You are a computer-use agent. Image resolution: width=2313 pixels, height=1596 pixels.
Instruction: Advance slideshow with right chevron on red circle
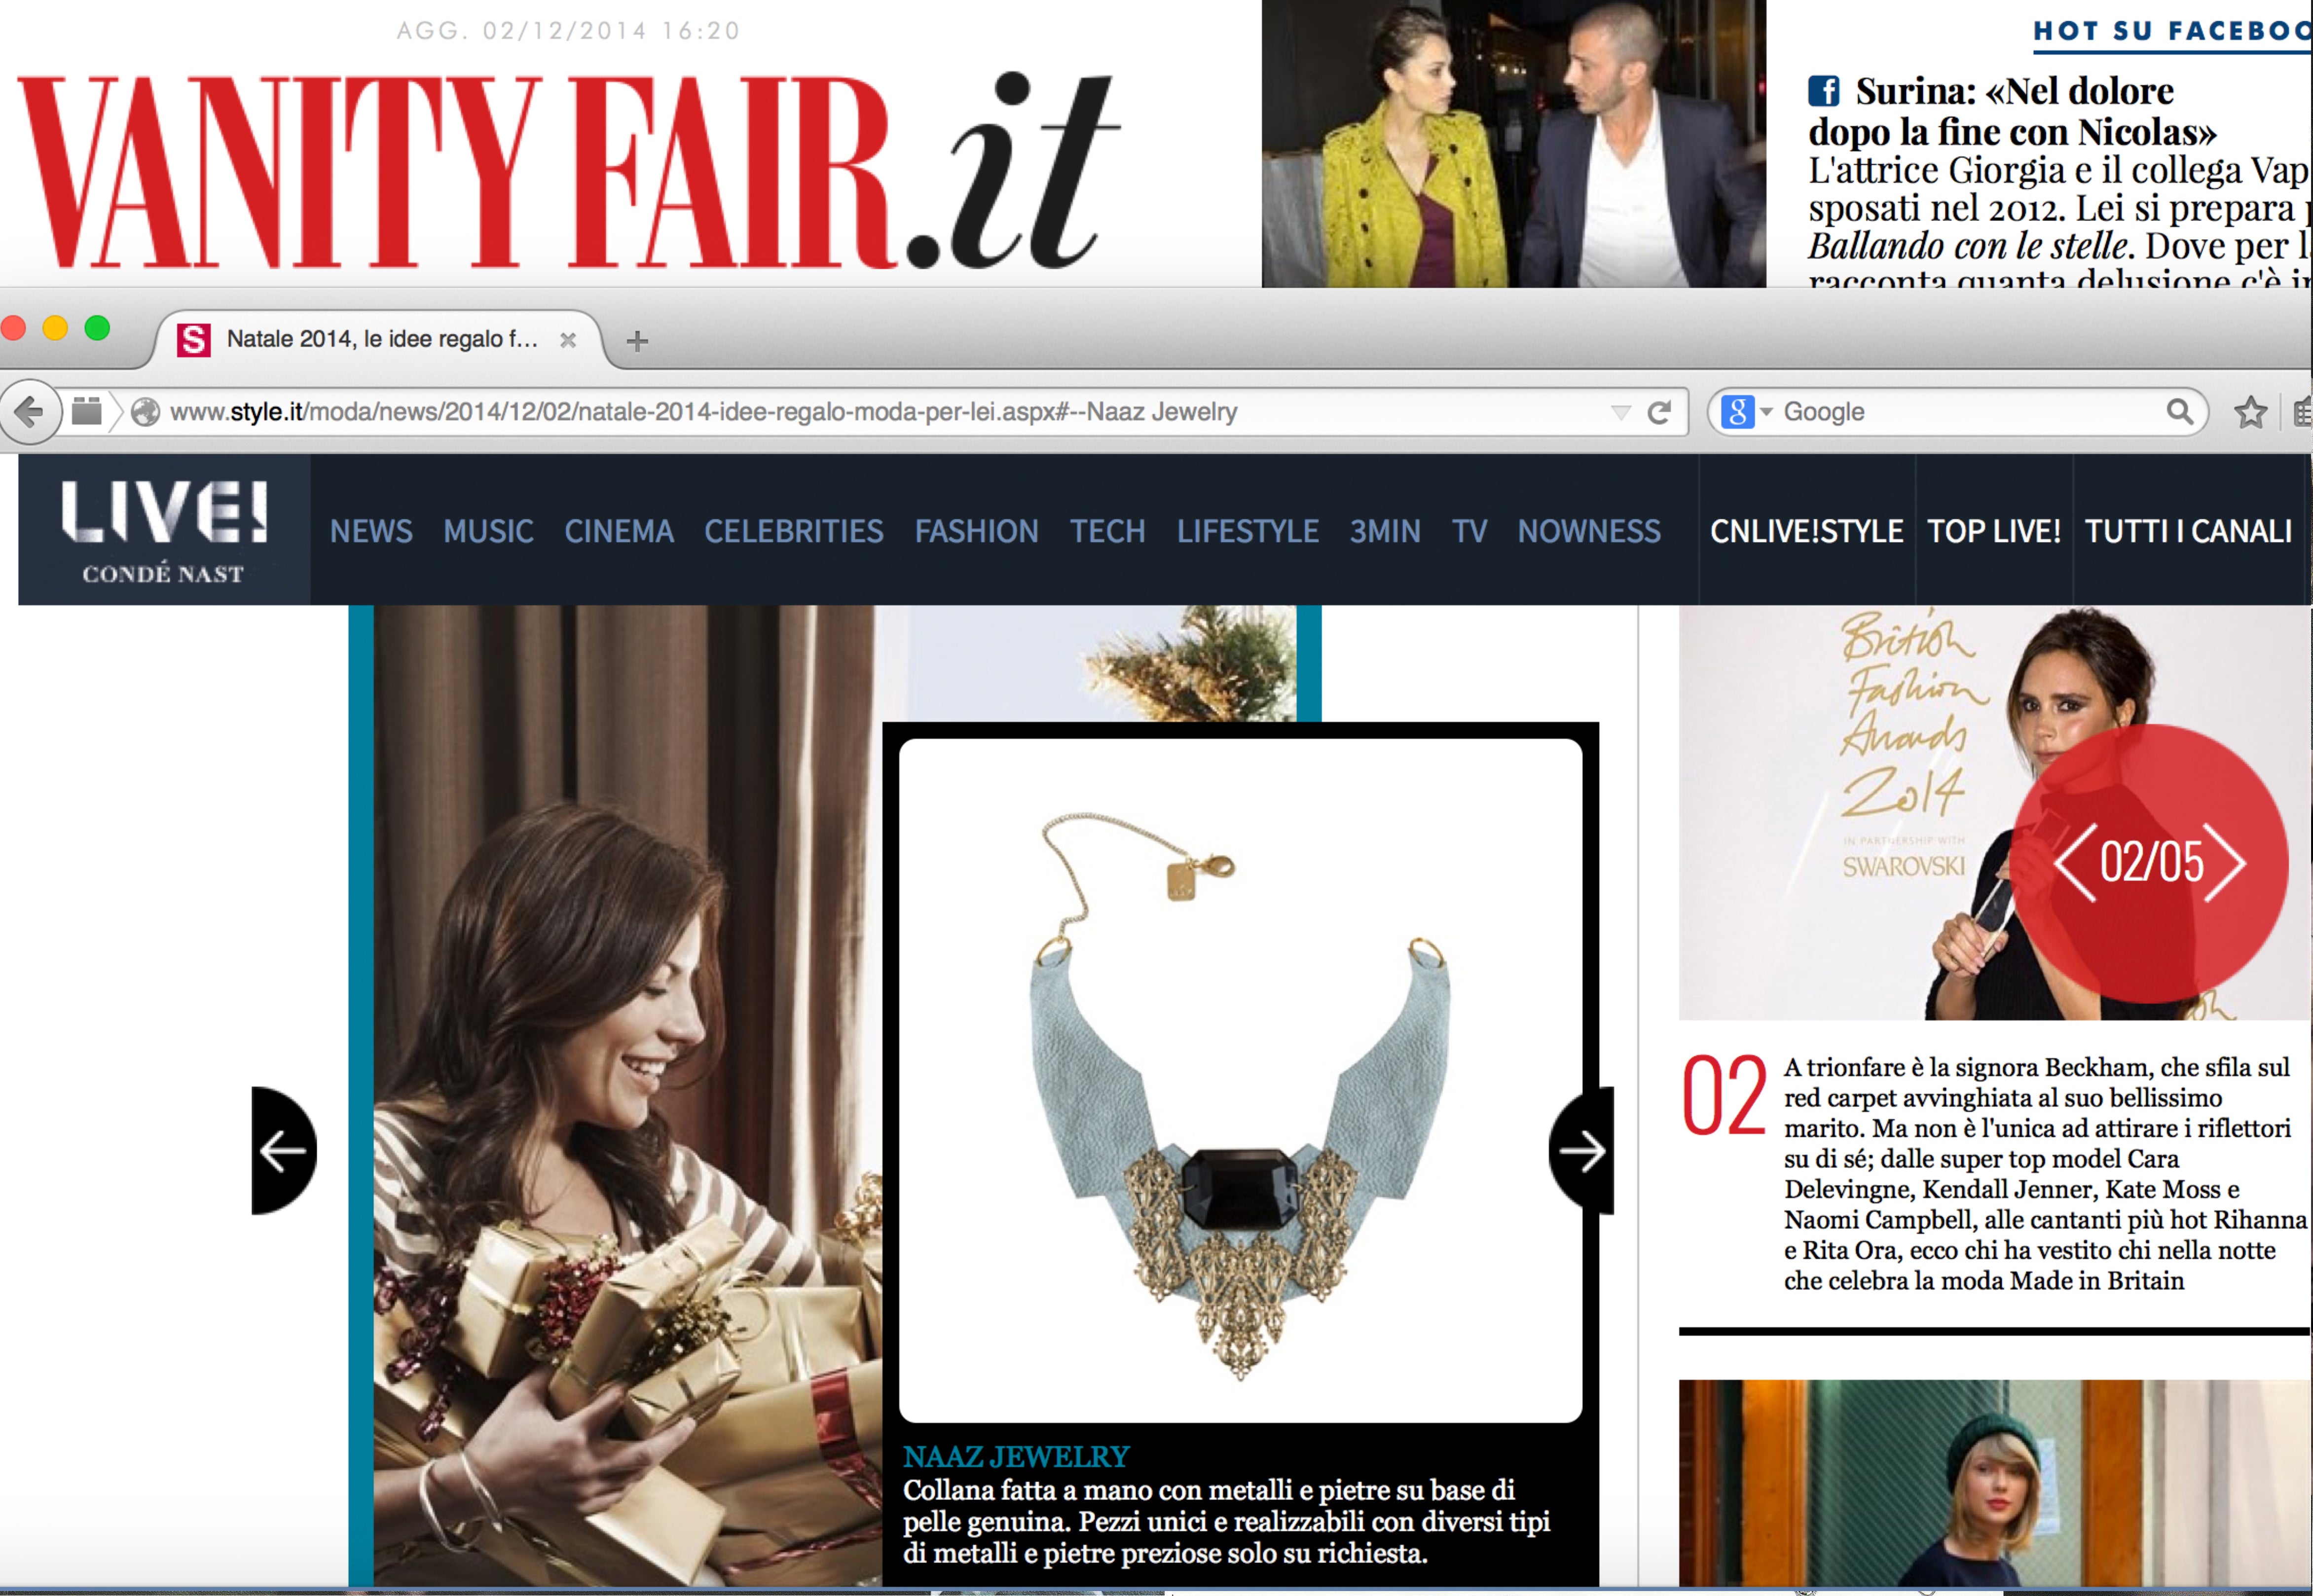2225,863
